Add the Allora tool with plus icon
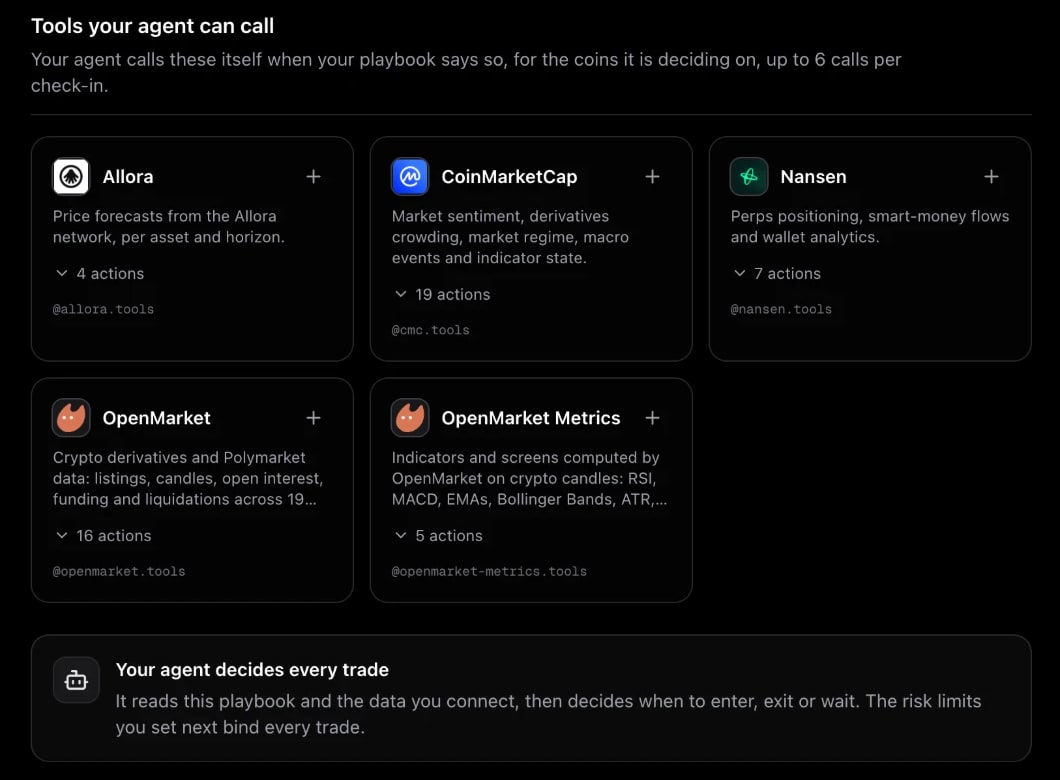 coord(313,176)
